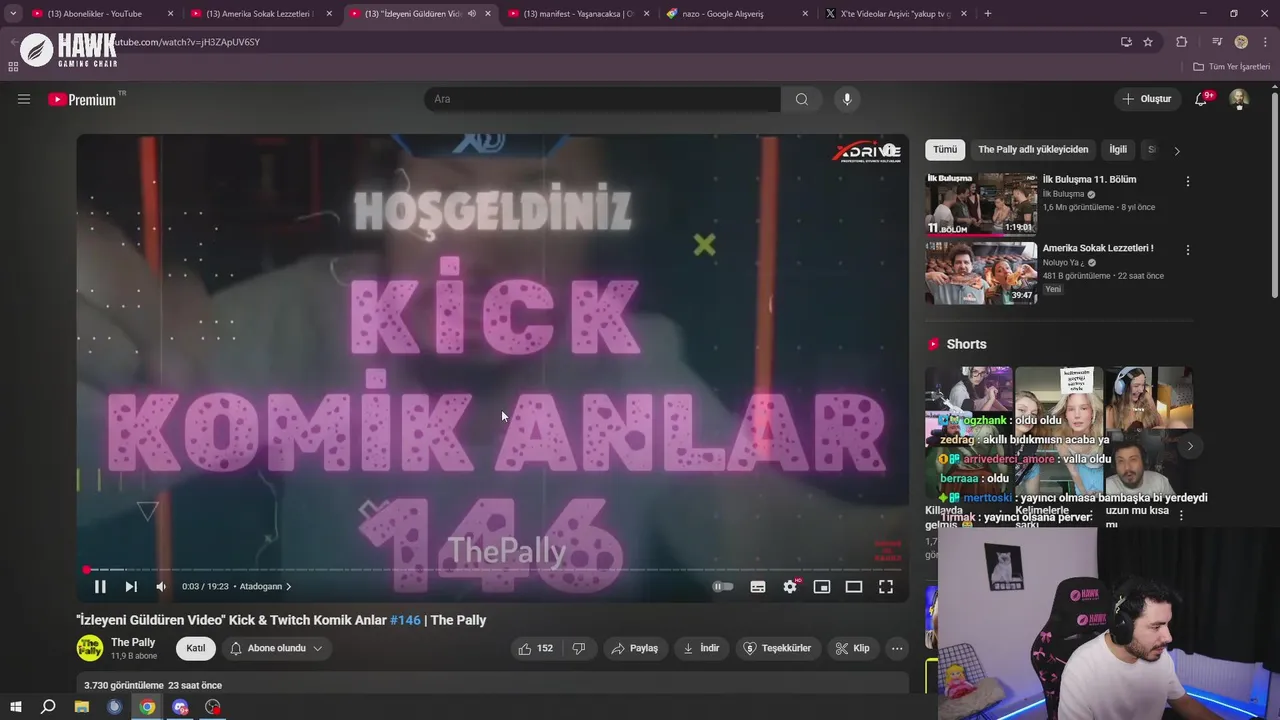
Task: Toggle theater mode
Action: coord(854,587)
